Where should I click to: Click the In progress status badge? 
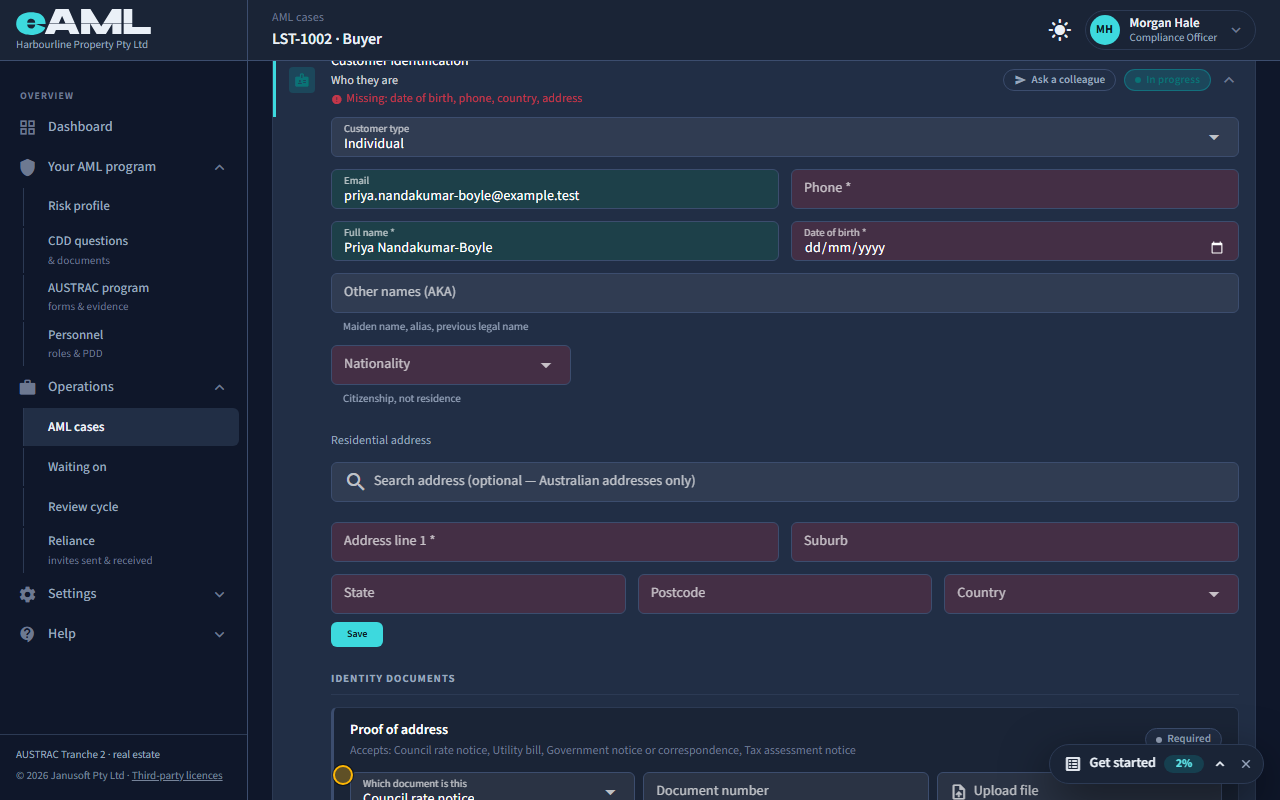pyautogui.click(x=1167, y=80)
